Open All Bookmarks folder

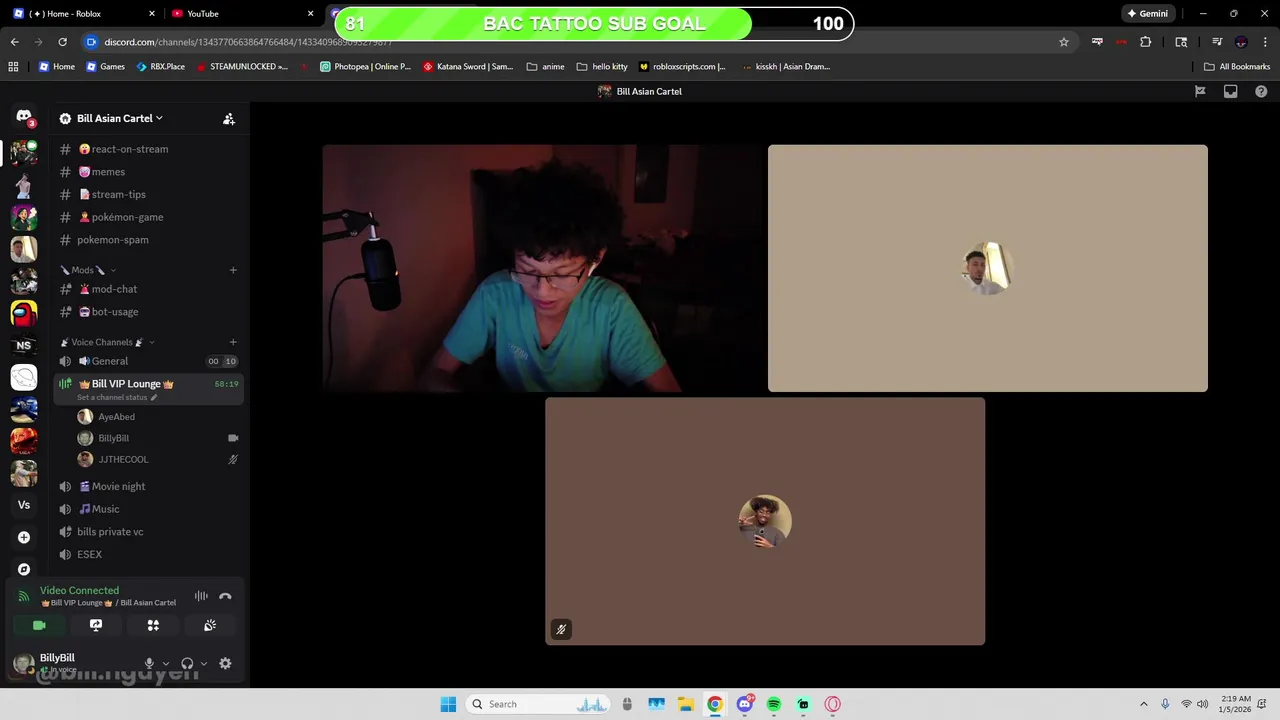pyautogui.click(x=1237, y=67)
